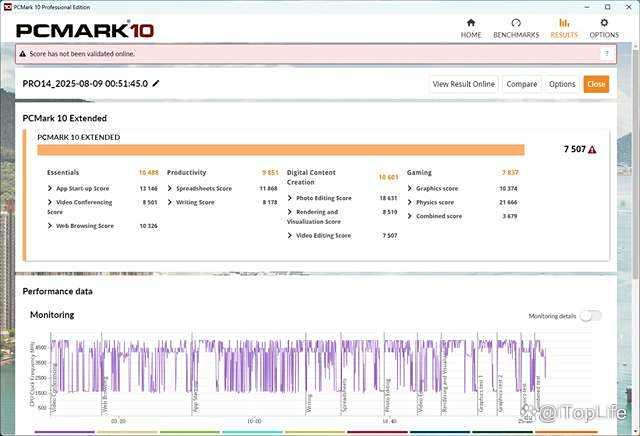Expand Web Browsing Score
The height and width of the screenshot is (436, 640).
49,226
